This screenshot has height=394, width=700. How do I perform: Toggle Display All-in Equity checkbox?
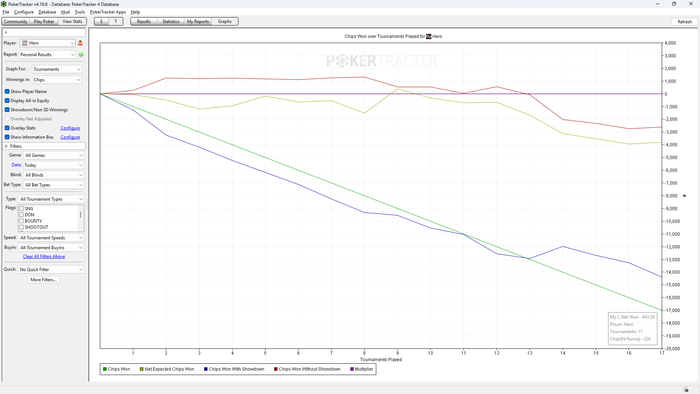click(7, 101)
